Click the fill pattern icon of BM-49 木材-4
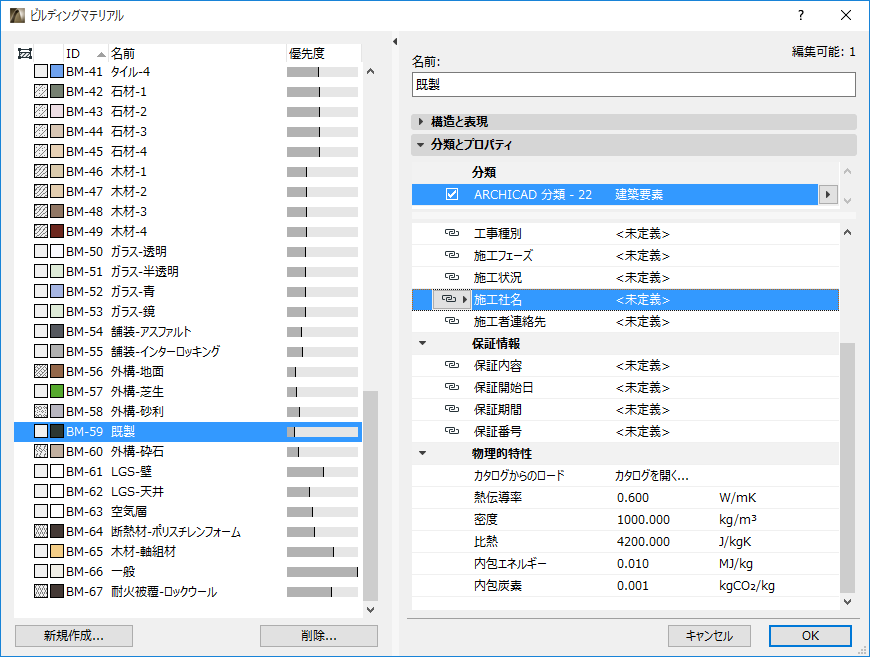Image resolution: width=870 pixels, height=657 pixels. (x=41, y=231)
